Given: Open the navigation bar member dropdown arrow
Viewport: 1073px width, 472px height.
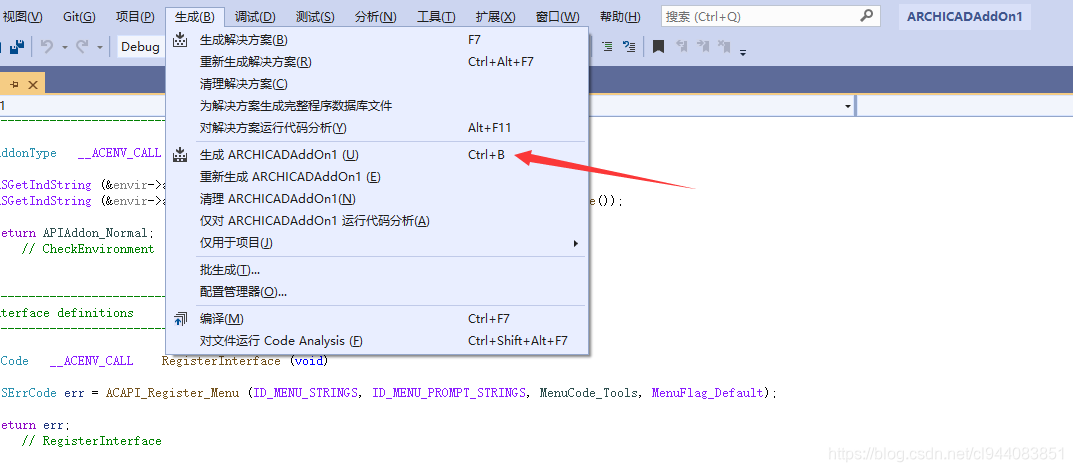Looking at the screenshot, I should click(x=848, y=106).
